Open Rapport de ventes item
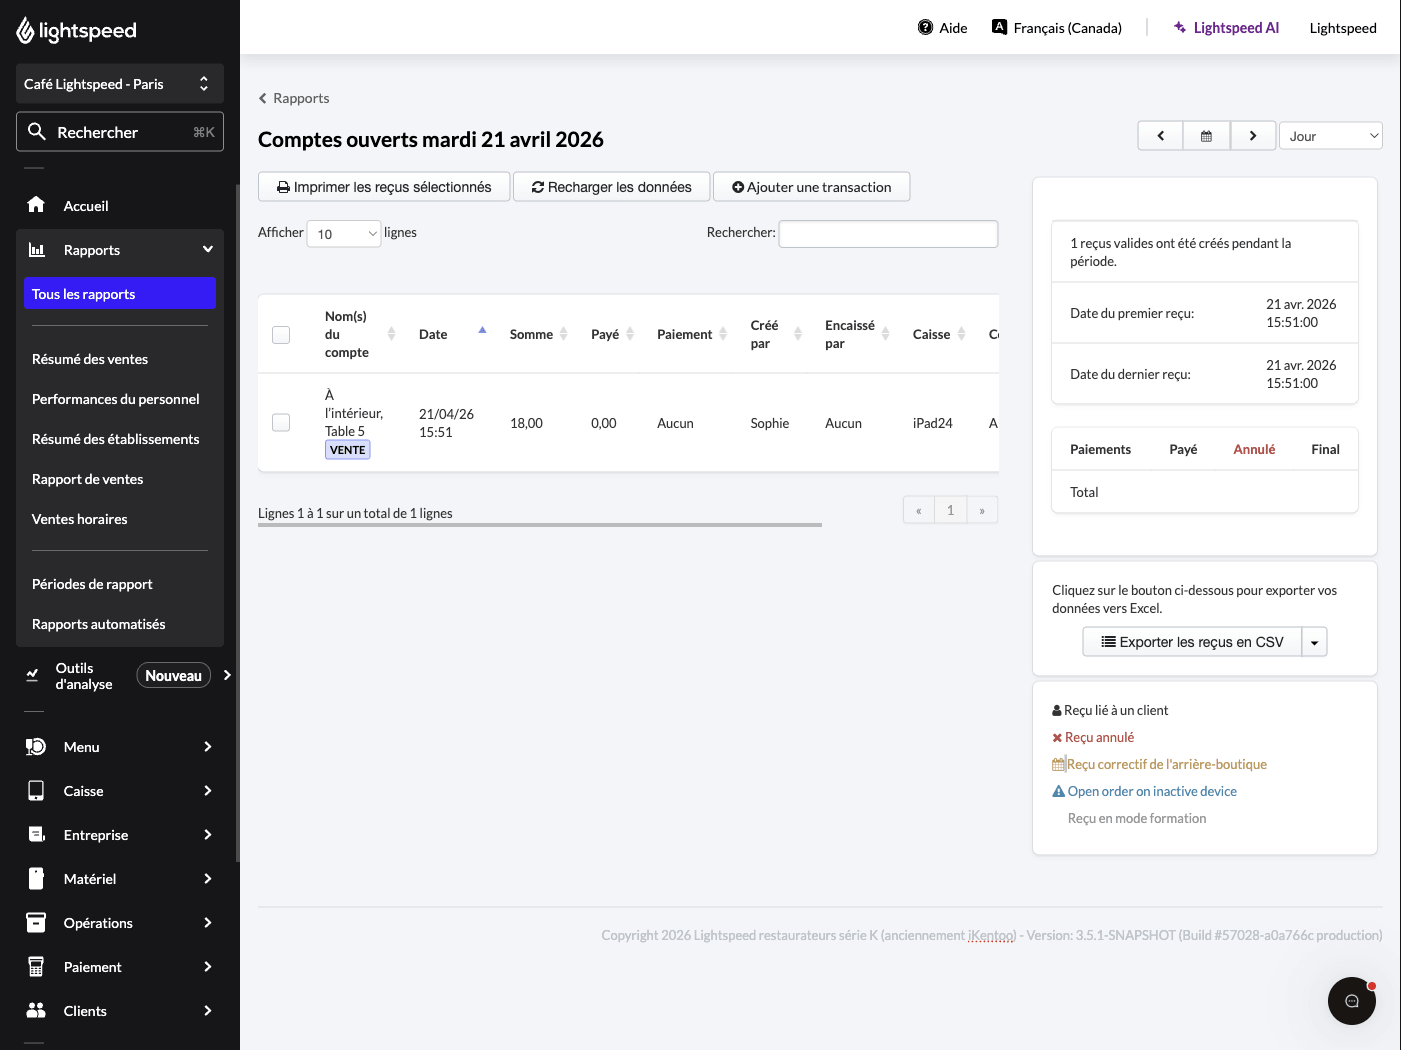1401x1050 pixels. coord(88,479)
